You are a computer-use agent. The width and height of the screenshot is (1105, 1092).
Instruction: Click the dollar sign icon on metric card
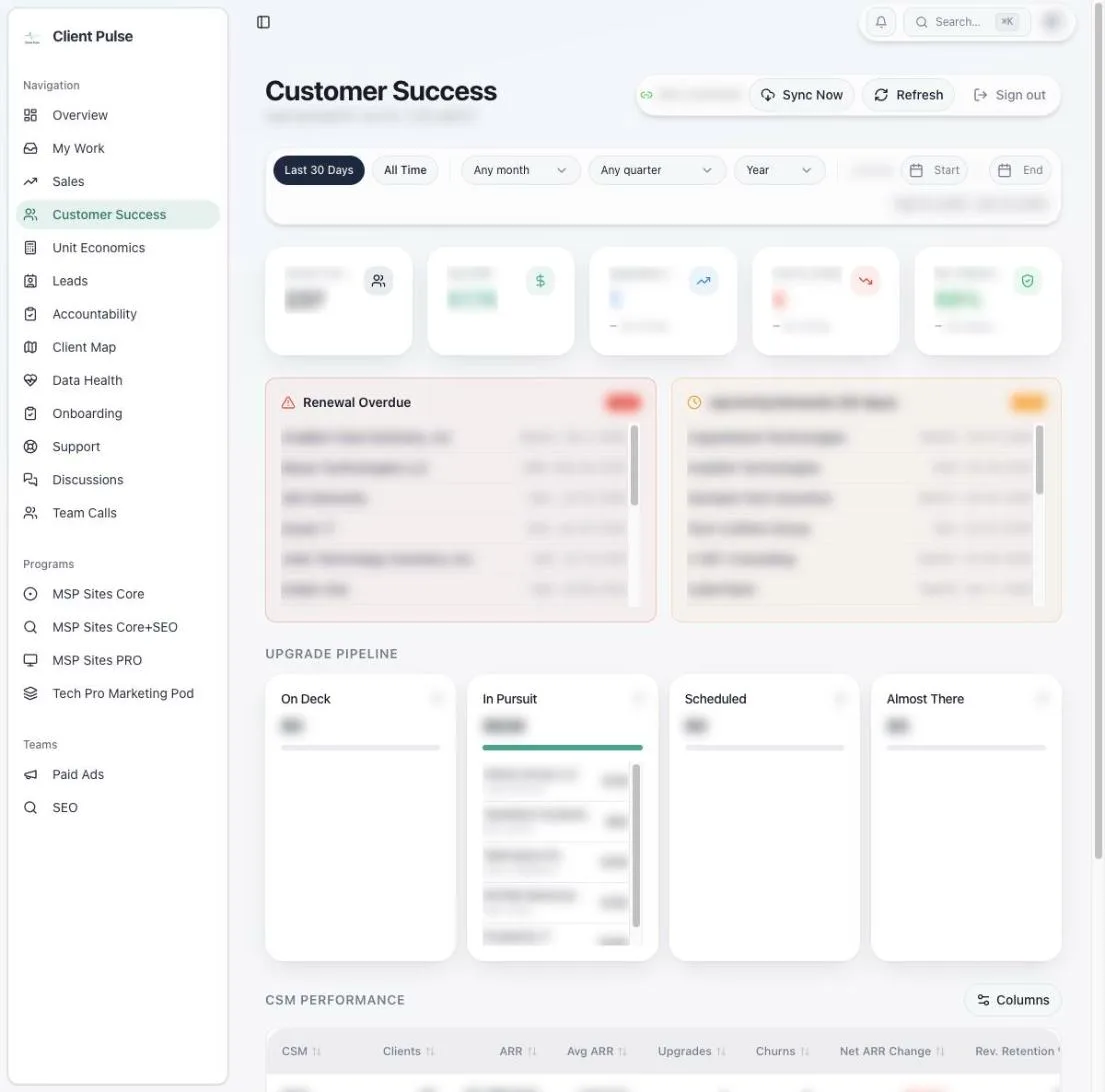pyautogui.click(x=541, y=280)
